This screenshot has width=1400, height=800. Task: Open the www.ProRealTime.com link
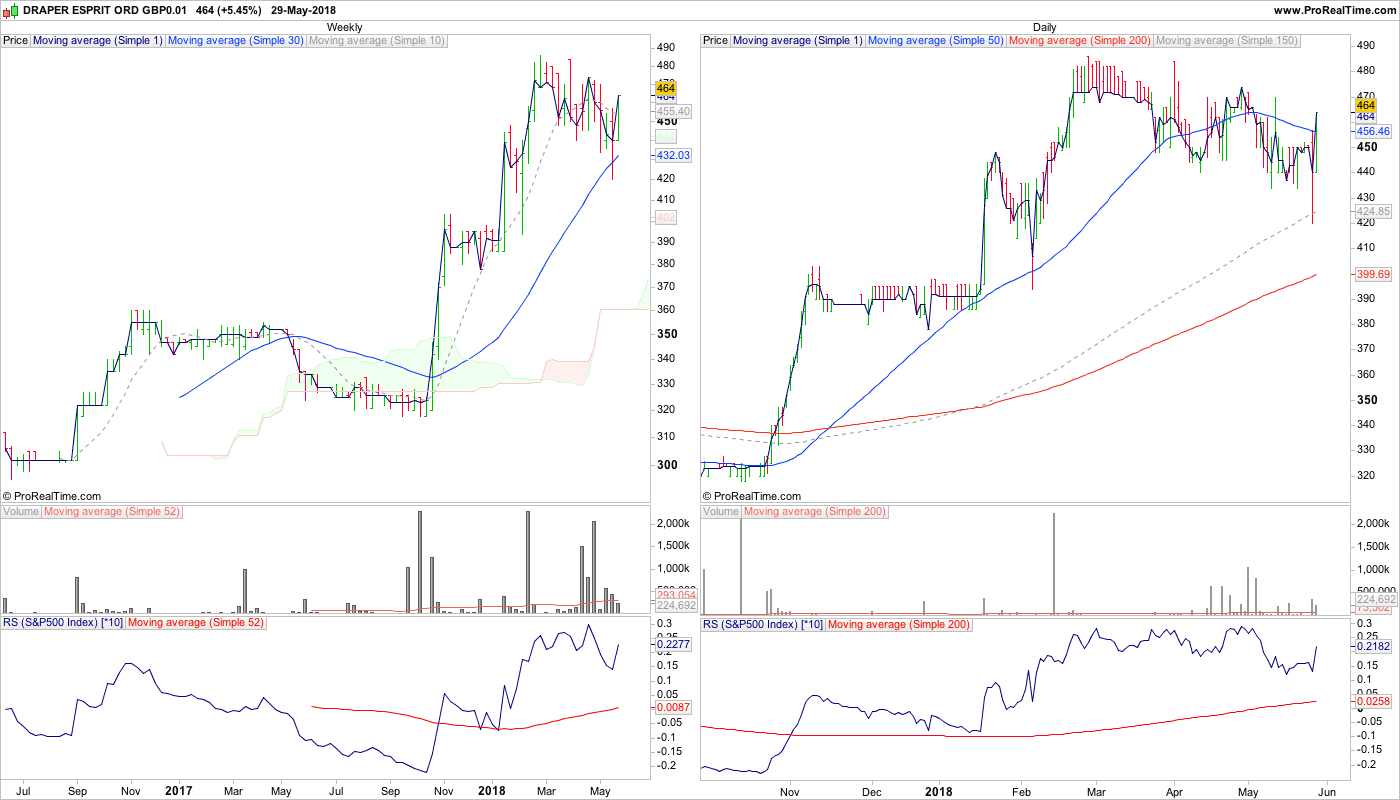pos(1334,10)
